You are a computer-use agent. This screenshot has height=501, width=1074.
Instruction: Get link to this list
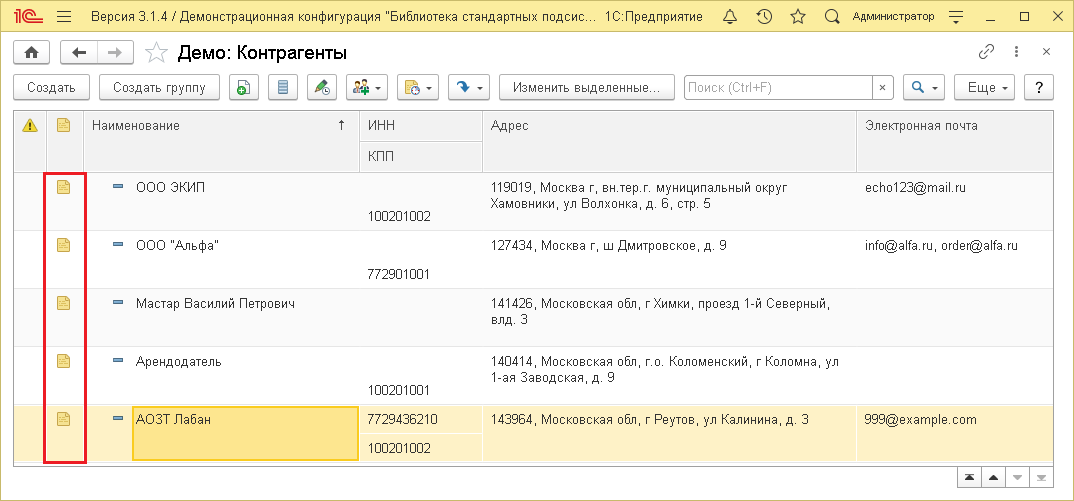[986, 52]
